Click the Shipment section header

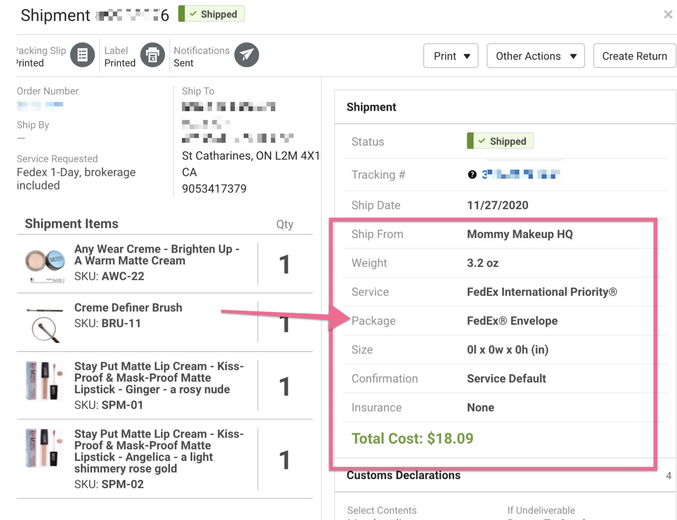[x=372, y=107]
